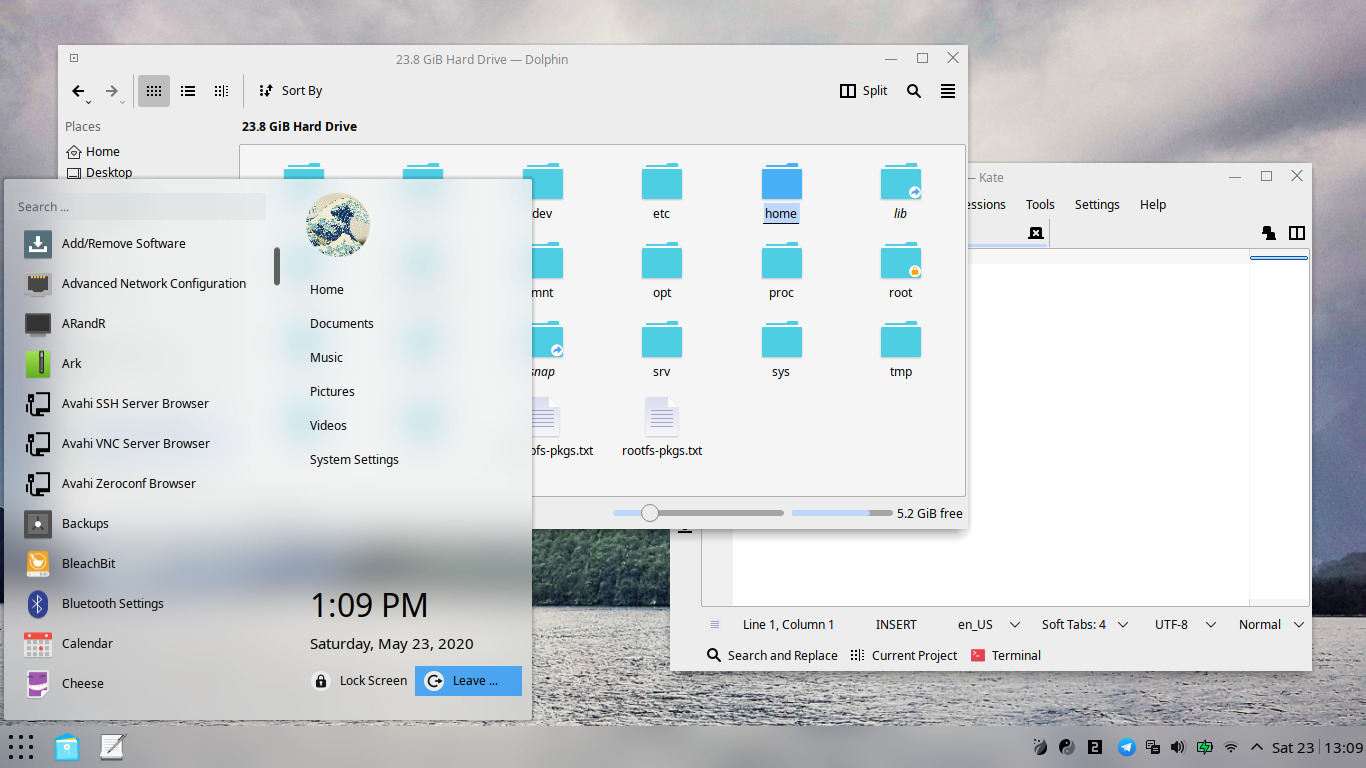Open Kate's Help menu
This screenshot has width=1366, height=768.
tap(1153, 205)
